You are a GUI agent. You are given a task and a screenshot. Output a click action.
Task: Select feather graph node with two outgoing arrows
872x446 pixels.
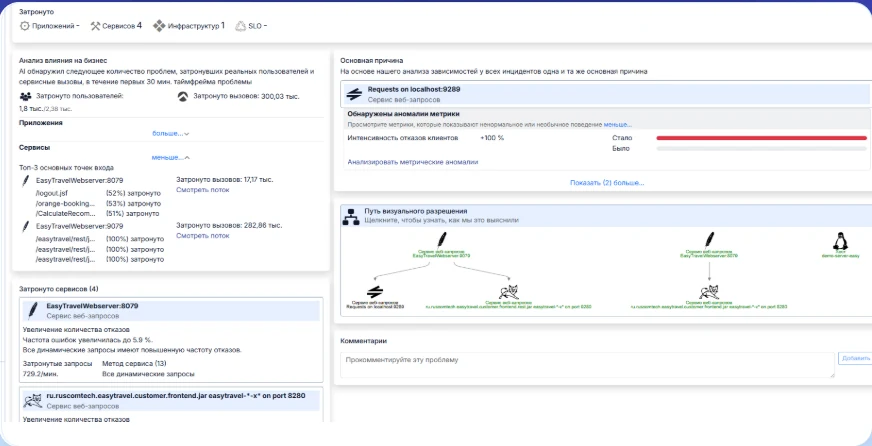pyautogui.click(x=442, y=240)
